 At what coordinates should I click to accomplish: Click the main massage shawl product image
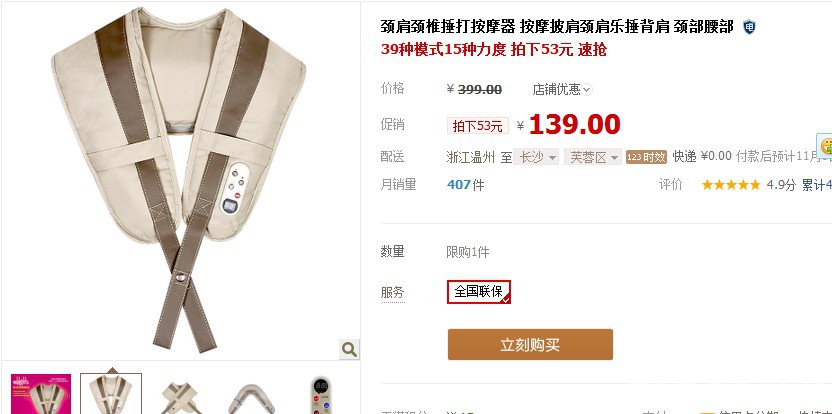pyautogui.click(x=180, y=180)
